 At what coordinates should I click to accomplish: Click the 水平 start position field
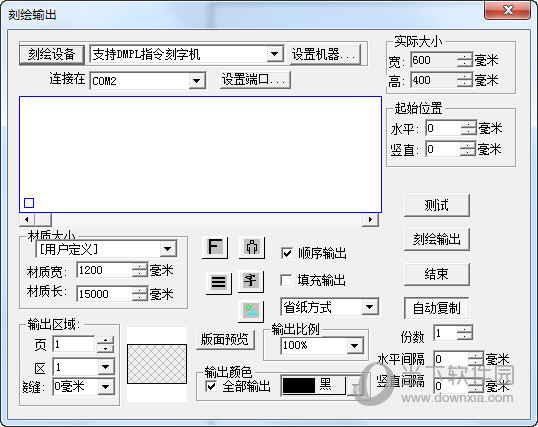pyautogui.click(x=444, y=128)
